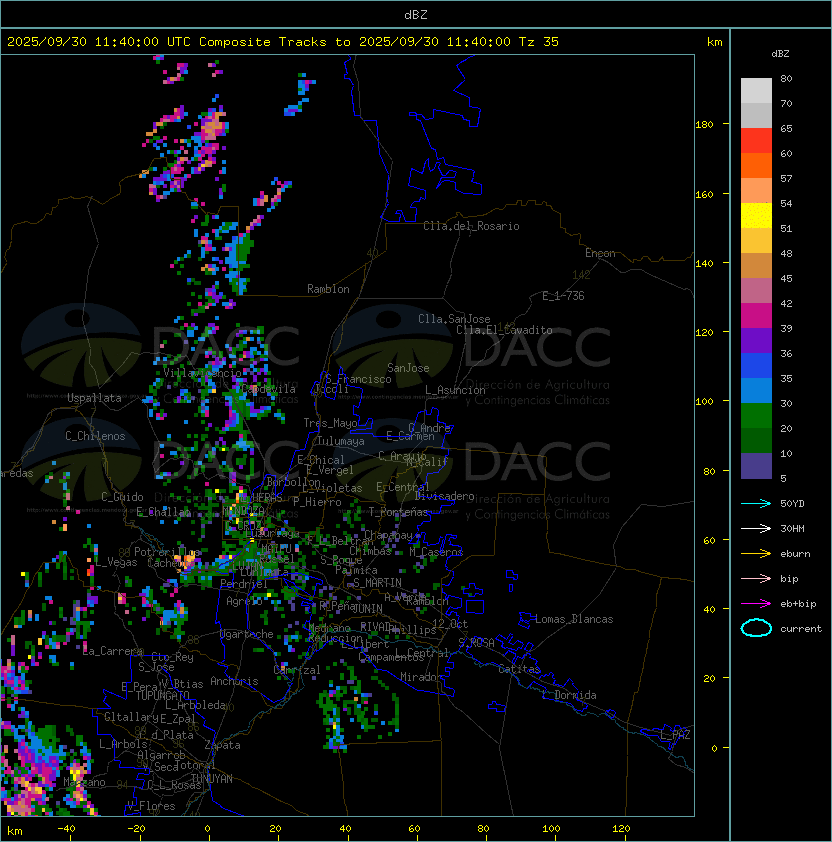Click the slate purple 10 dBZ swatch
The width and height of the screenshot is (832, 842).
tap(756, 466)
